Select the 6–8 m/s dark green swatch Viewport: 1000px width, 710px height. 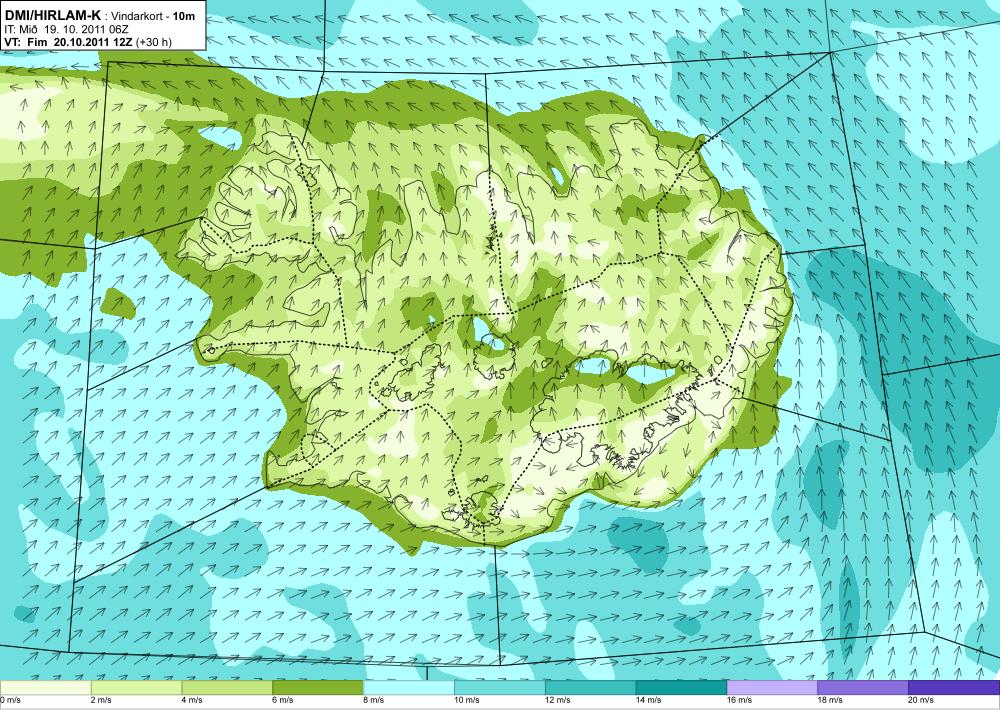point(318,688)
